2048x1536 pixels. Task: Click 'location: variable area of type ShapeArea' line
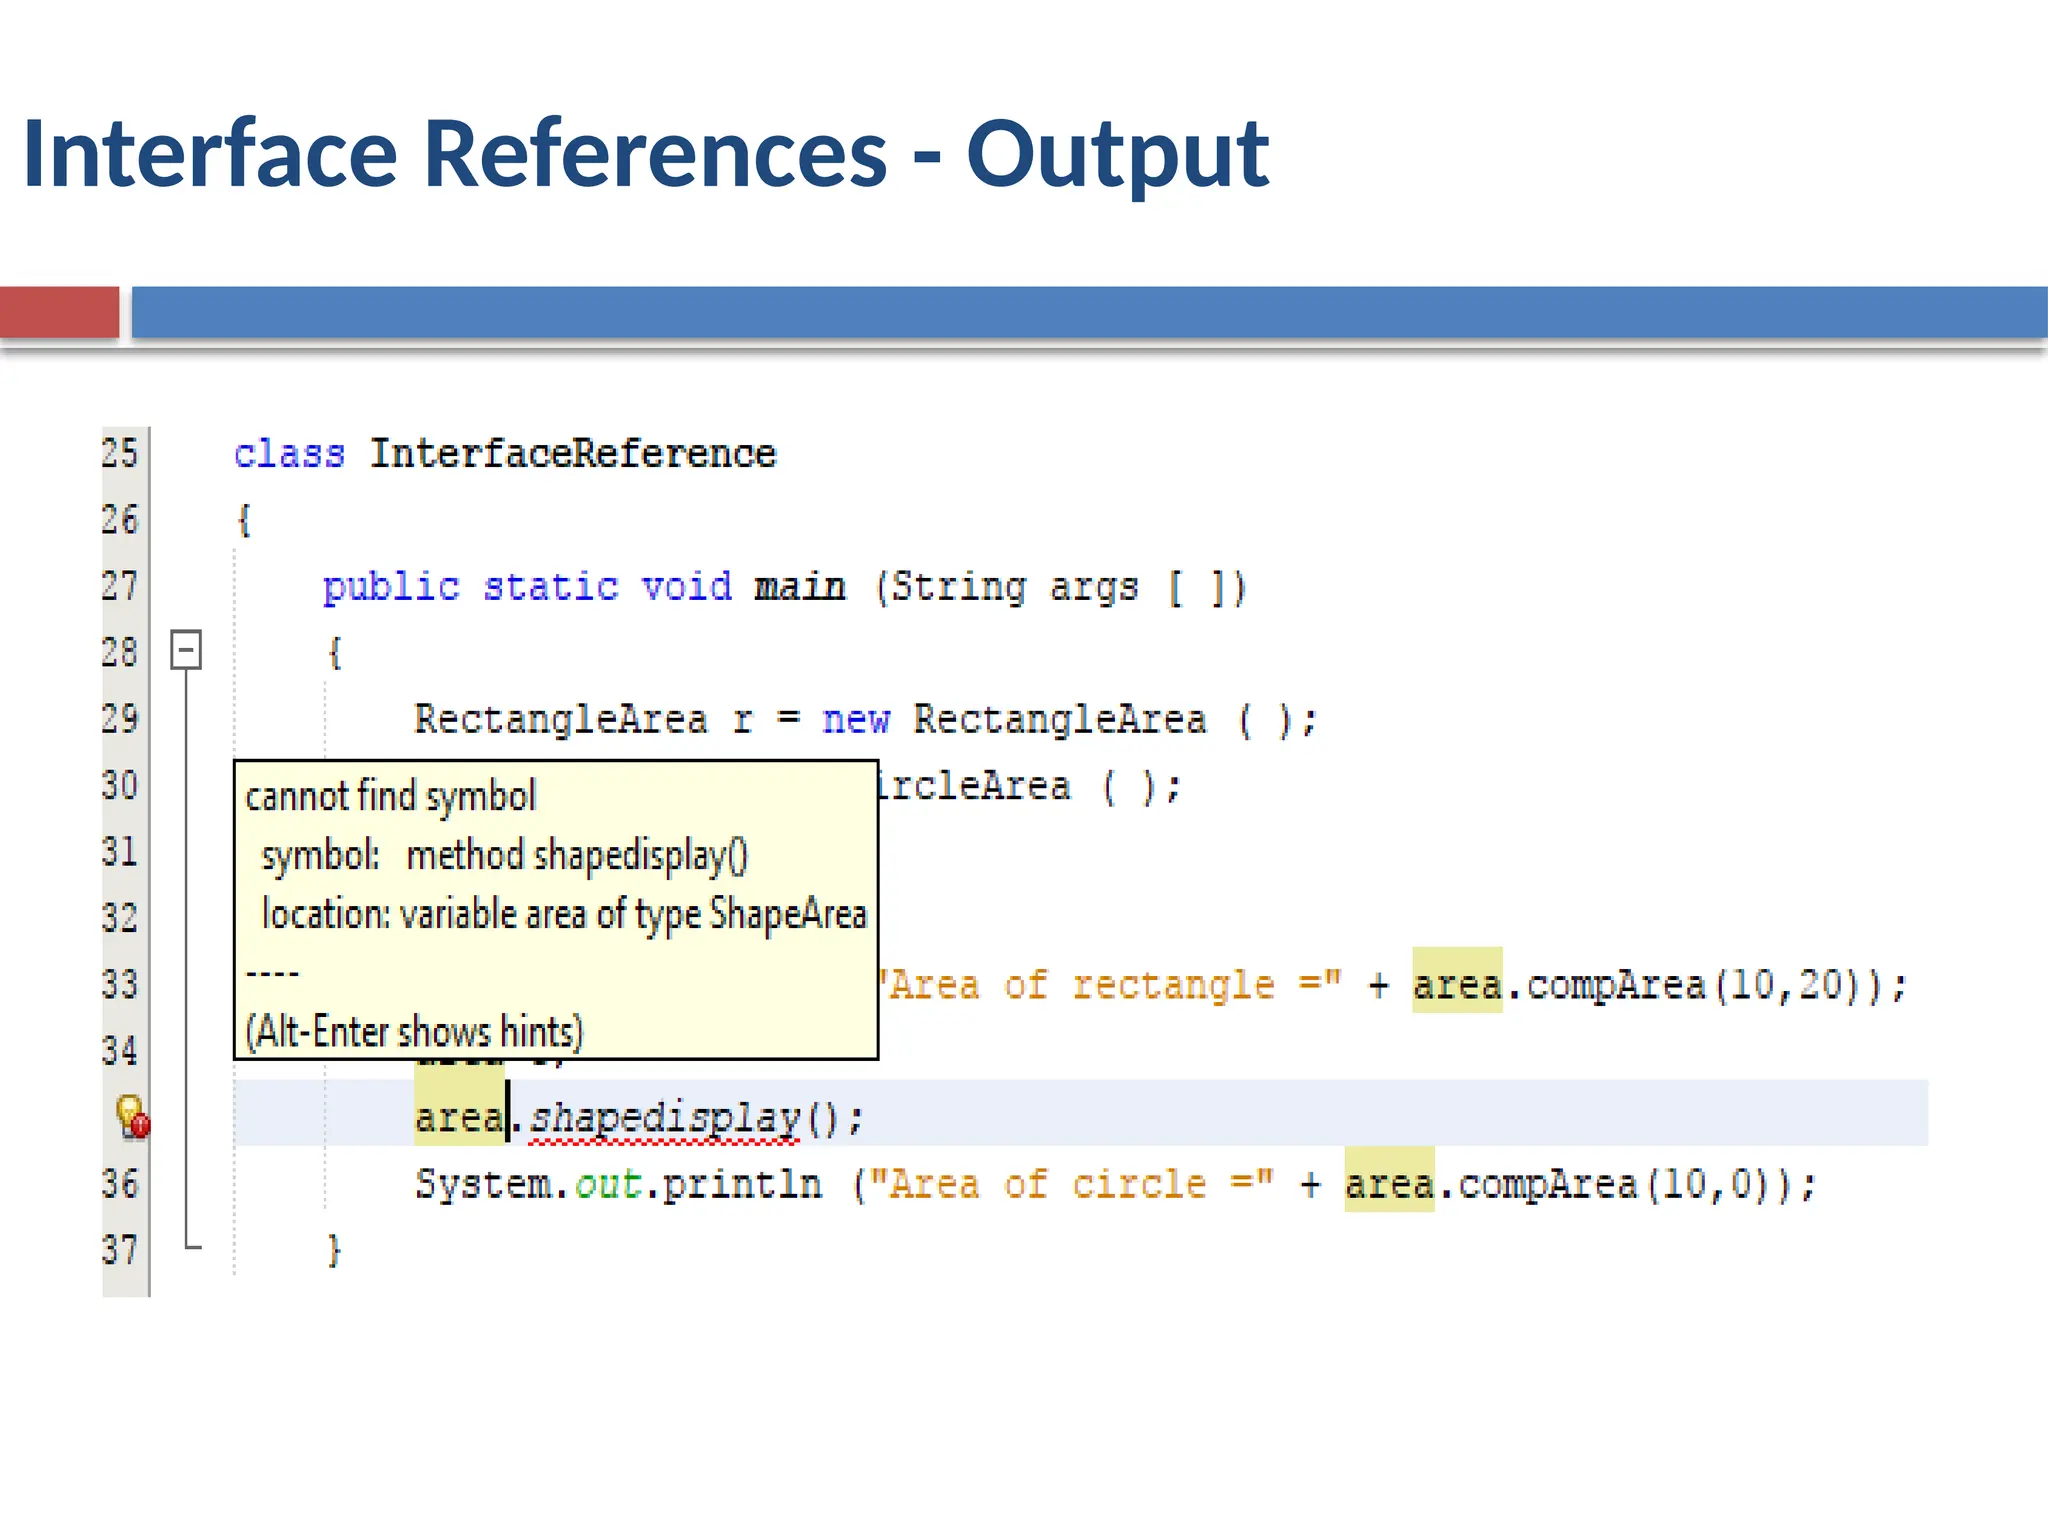(564, 914)
